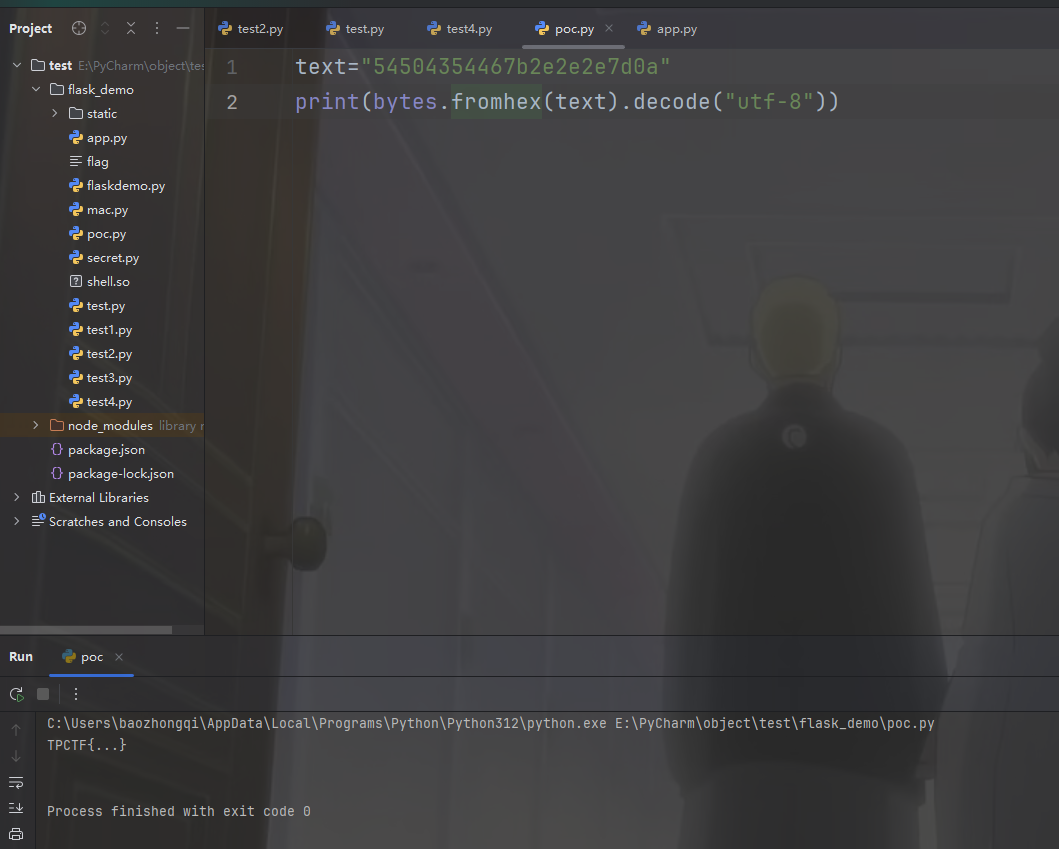
Task: Toggle Scroll to End in console
Action: (x=16, y=808)
